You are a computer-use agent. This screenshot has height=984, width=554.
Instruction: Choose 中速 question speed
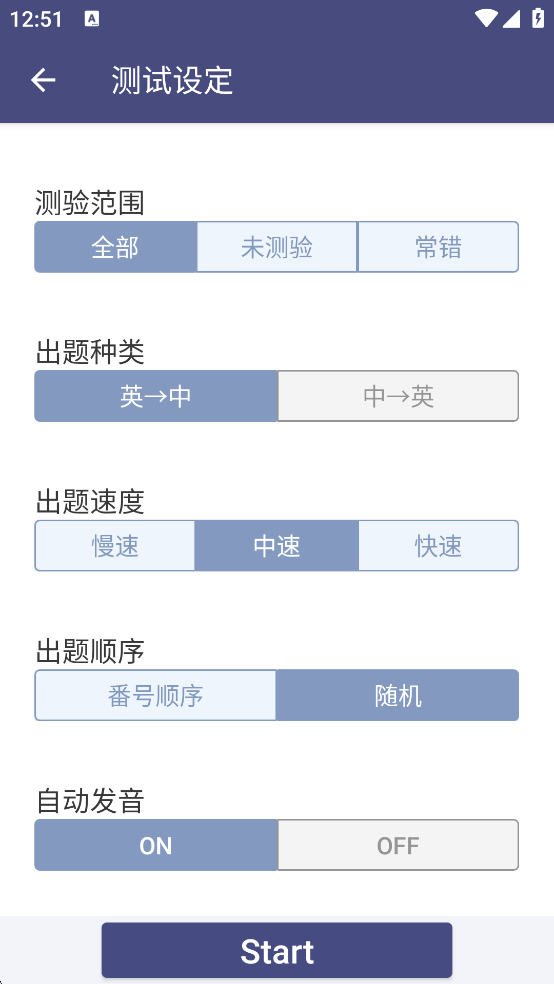(x=277, y=545)
